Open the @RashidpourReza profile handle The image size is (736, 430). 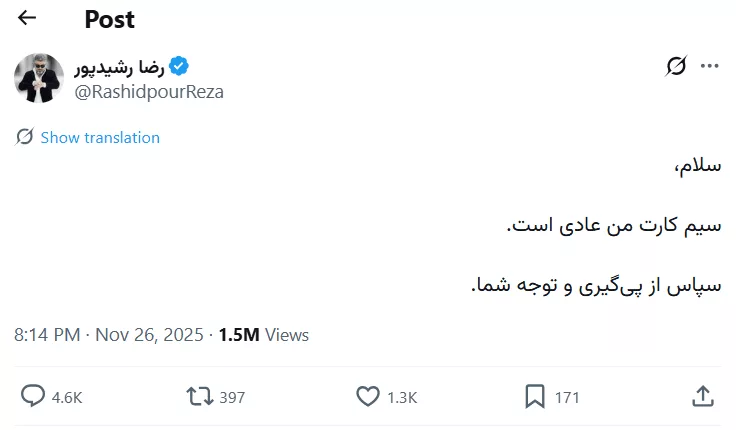149,91
